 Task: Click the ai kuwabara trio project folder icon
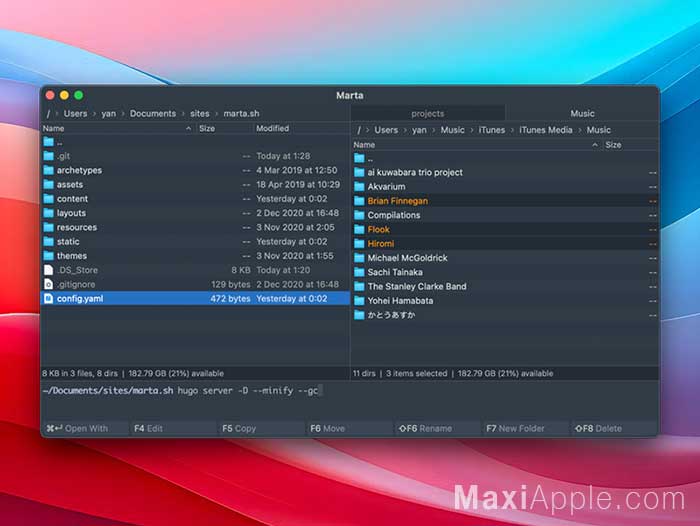pyautogui.click(x=359, y=172)
